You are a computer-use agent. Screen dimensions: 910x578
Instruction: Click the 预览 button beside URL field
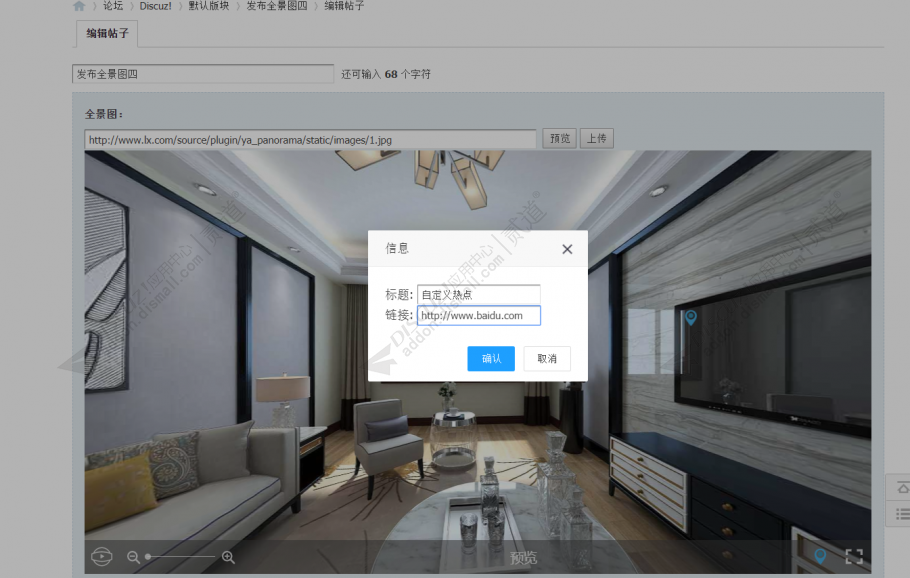[559, 139]
